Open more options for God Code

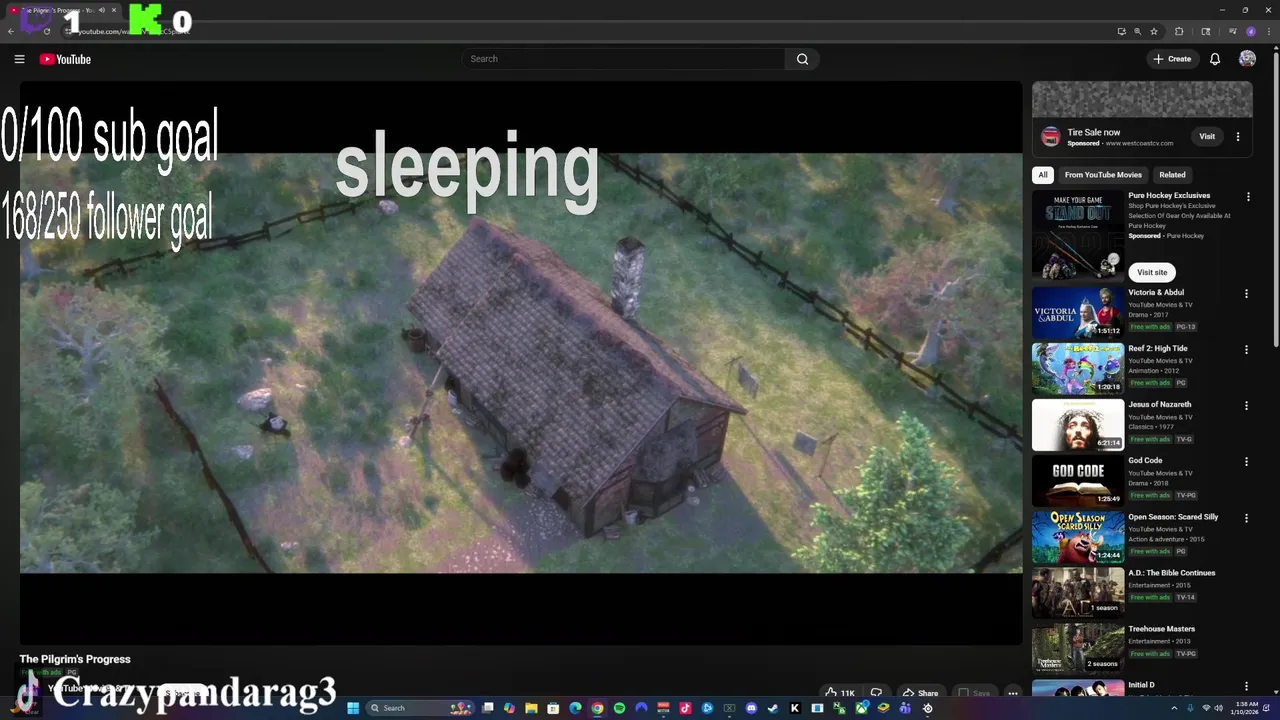(1246, 462)
